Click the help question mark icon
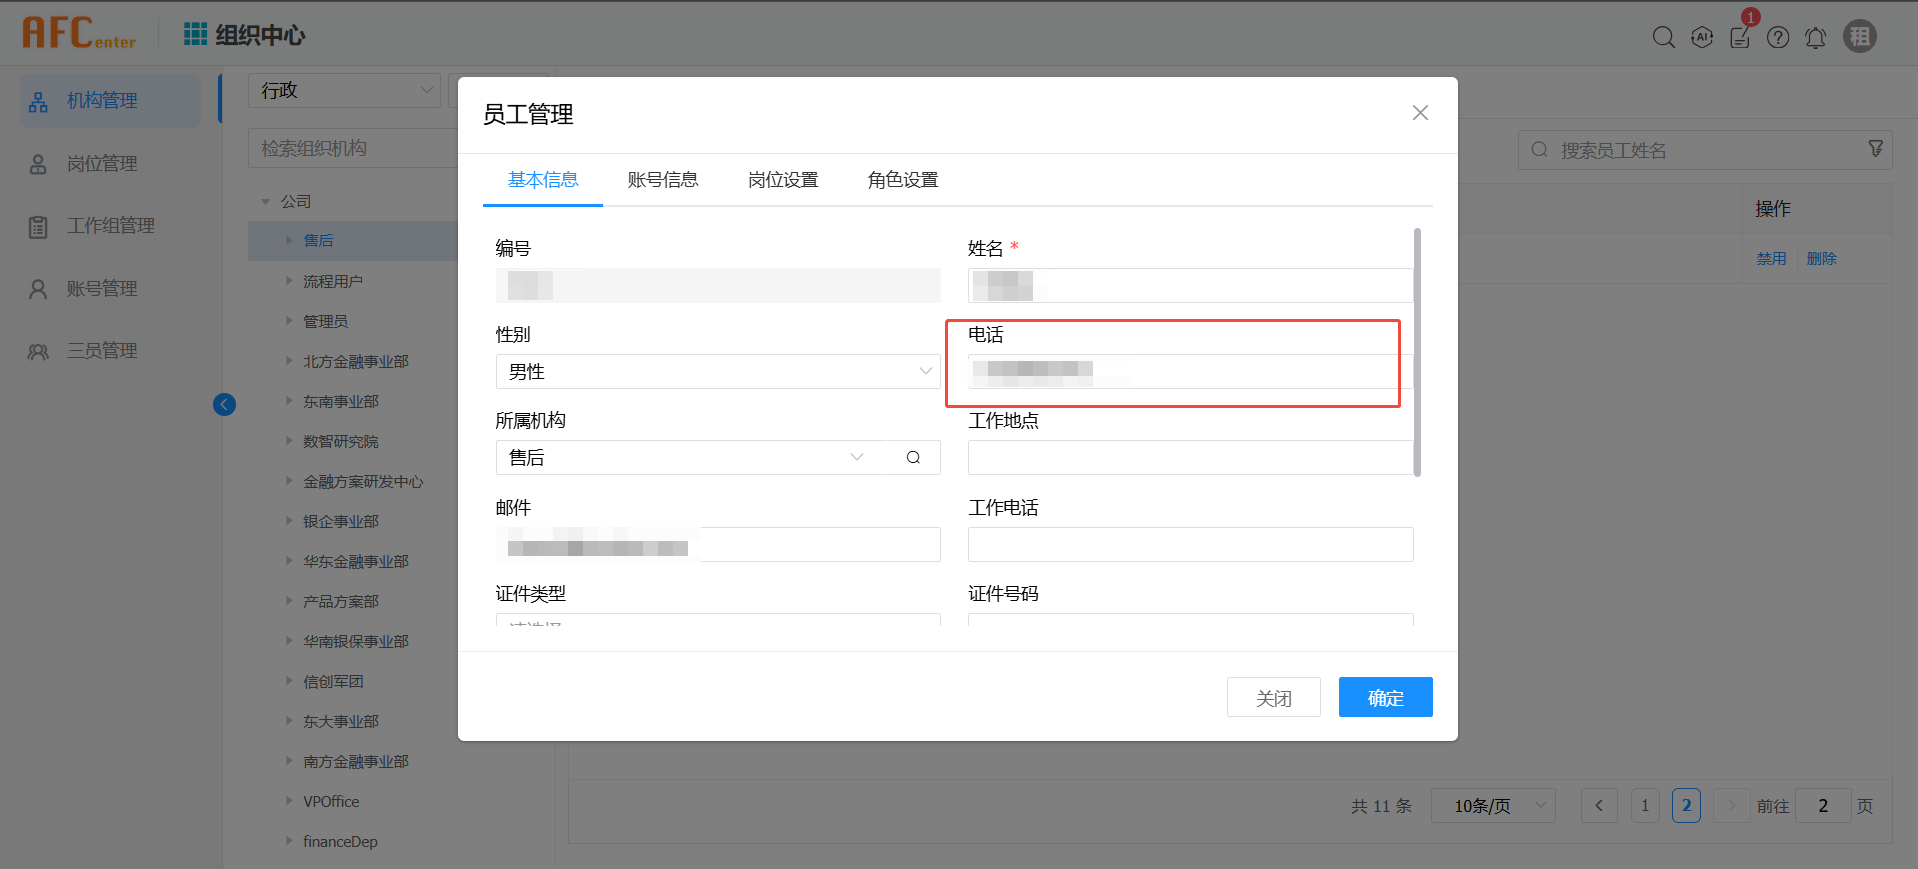This screenshot has width=1918, height=869. [x=1778, y=38]
